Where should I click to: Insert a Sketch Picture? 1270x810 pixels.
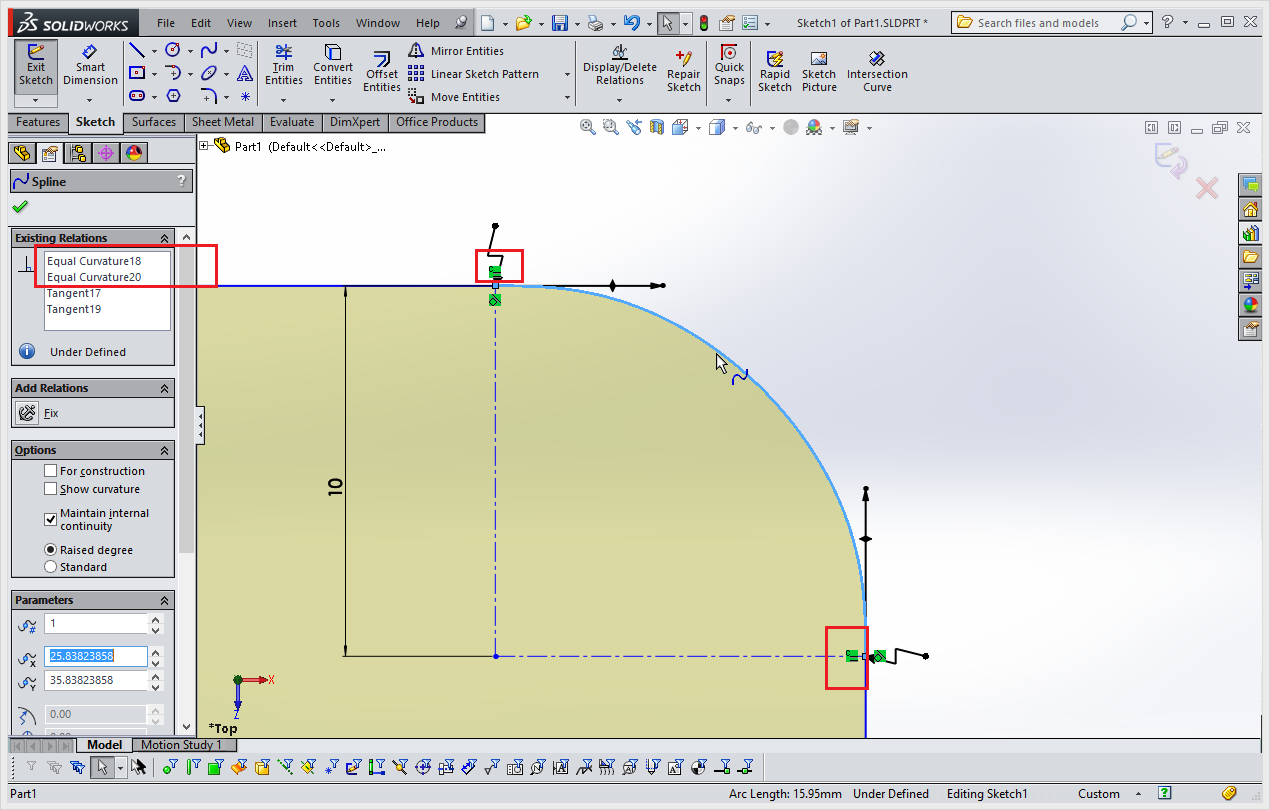click(819, 72)
